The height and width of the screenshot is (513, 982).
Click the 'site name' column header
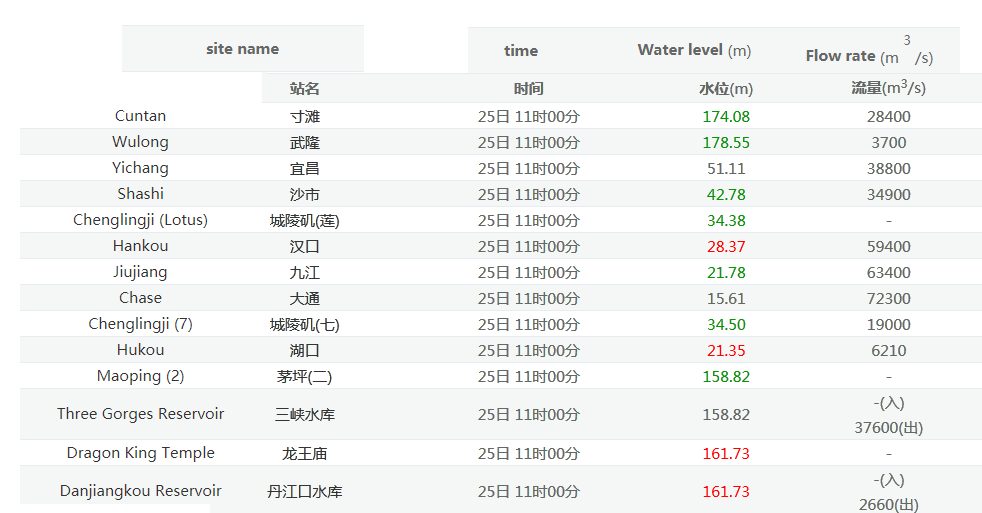point(242,49)
